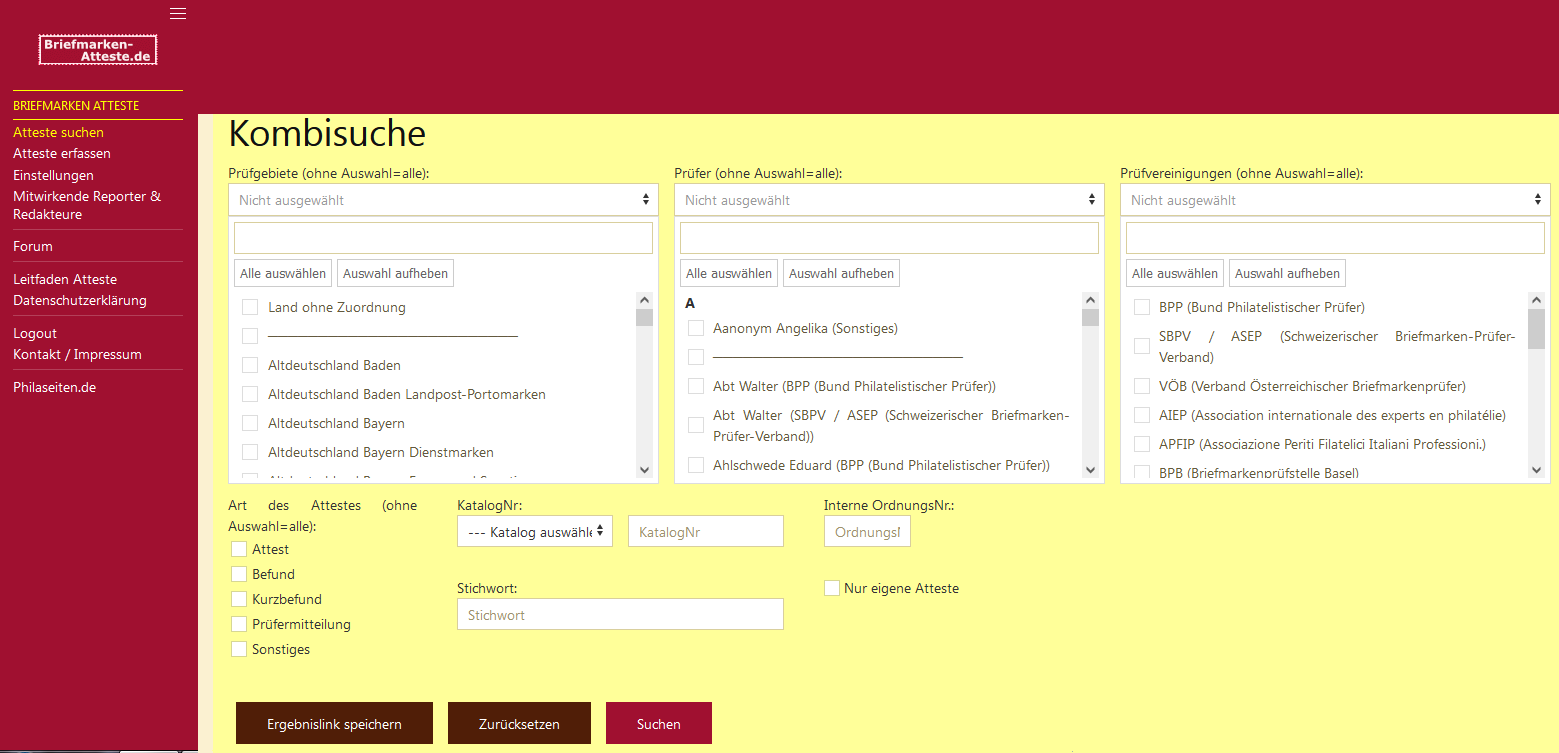Image resolution: width=1559 pixels, height=753 pixels.
Task: Click the Briefmarken-Atteste.de logo
Action: pyautogui.click(x=98, y=50)
